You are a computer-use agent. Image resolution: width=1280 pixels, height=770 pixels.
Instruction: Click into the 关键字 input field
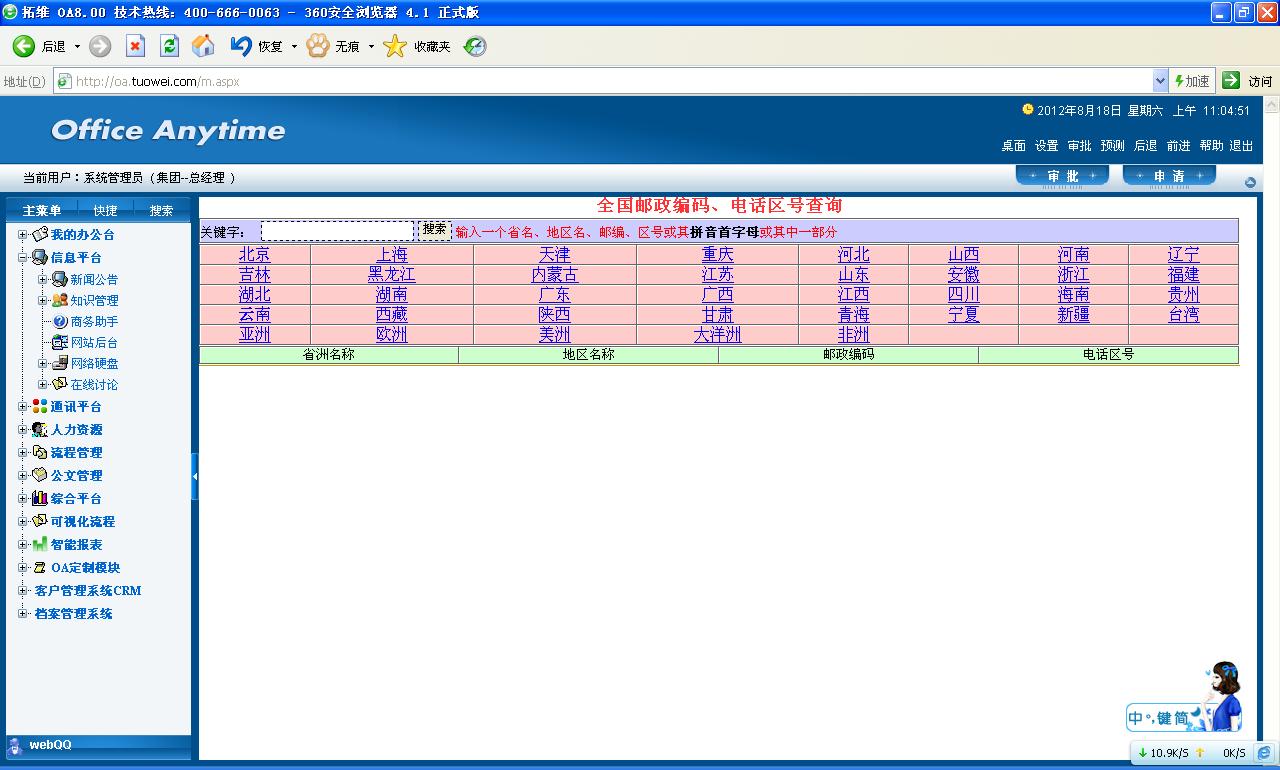337,231
